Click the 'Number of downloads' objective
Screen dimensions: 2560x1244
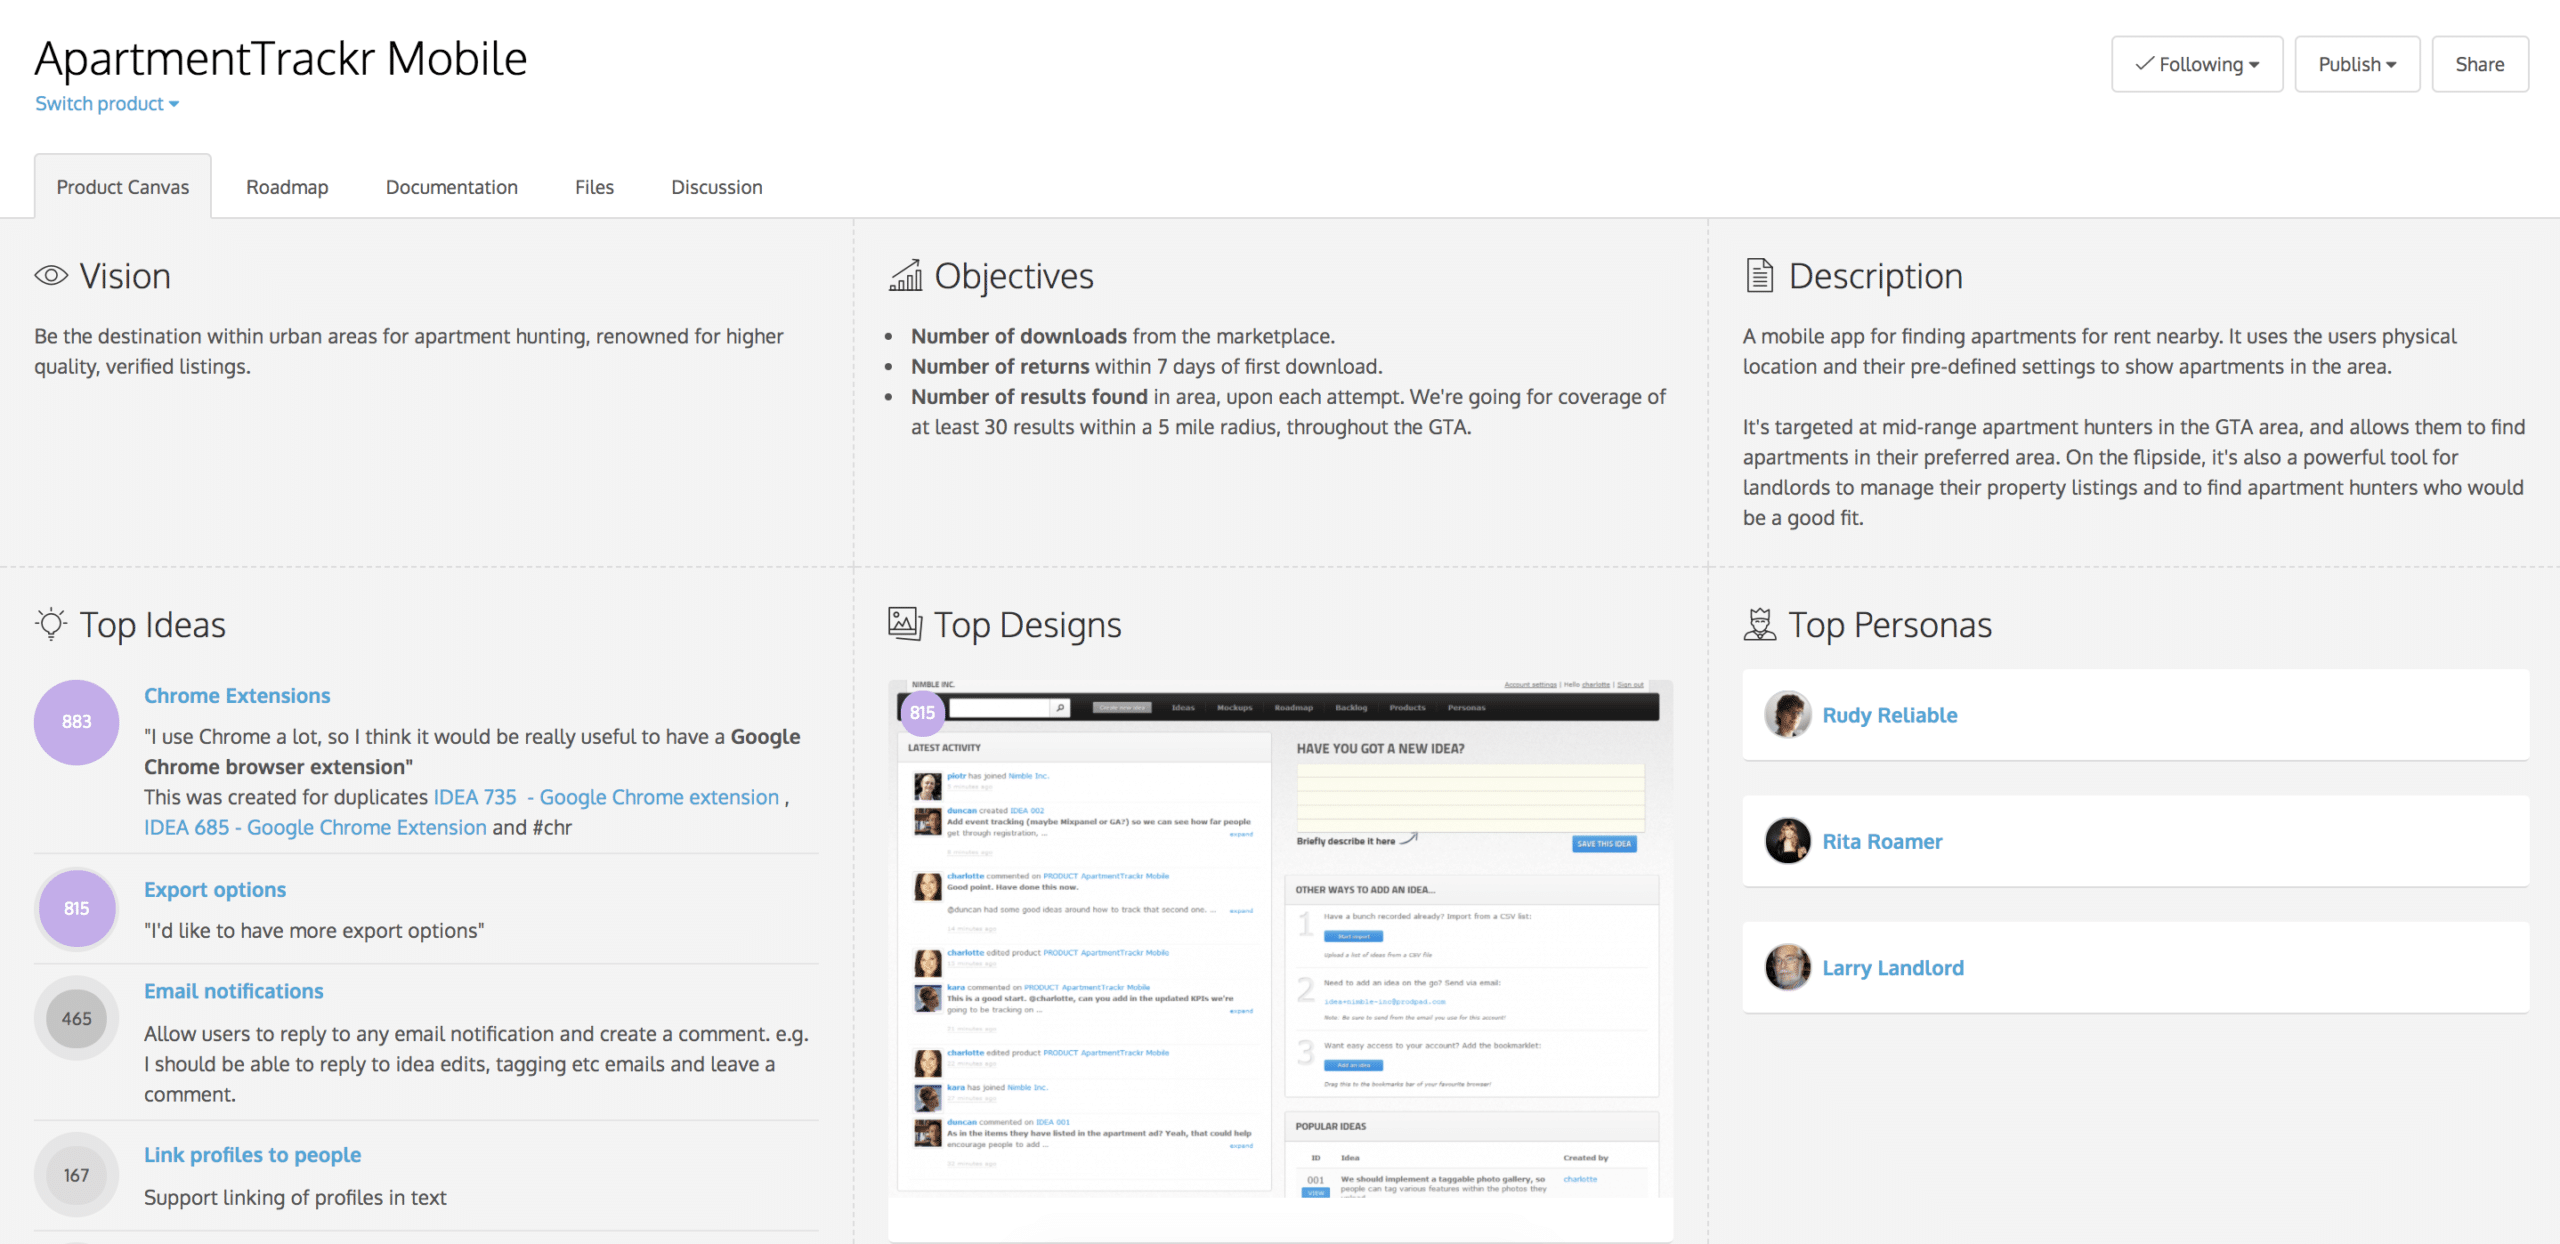coord(1123,336)
